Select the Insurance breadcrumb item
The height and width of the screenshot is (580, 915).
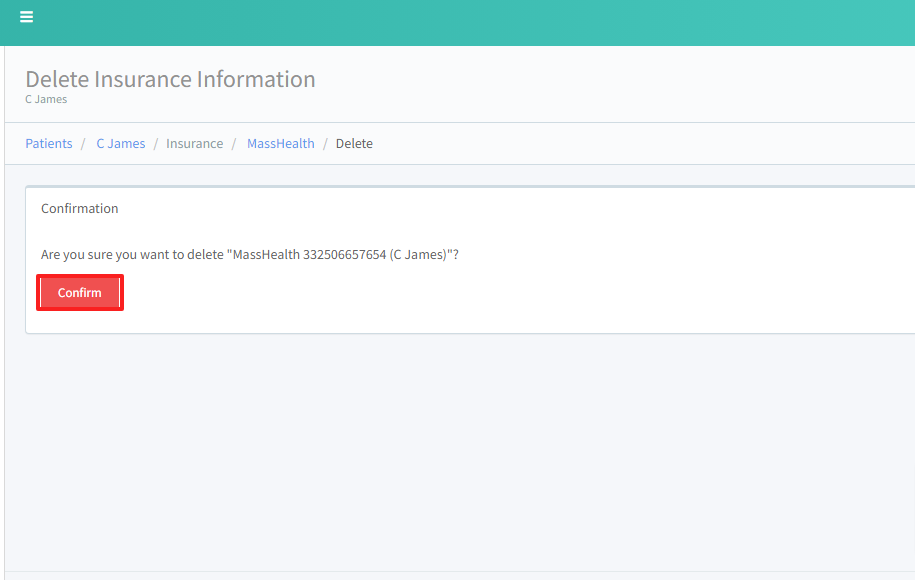[194, 144]
